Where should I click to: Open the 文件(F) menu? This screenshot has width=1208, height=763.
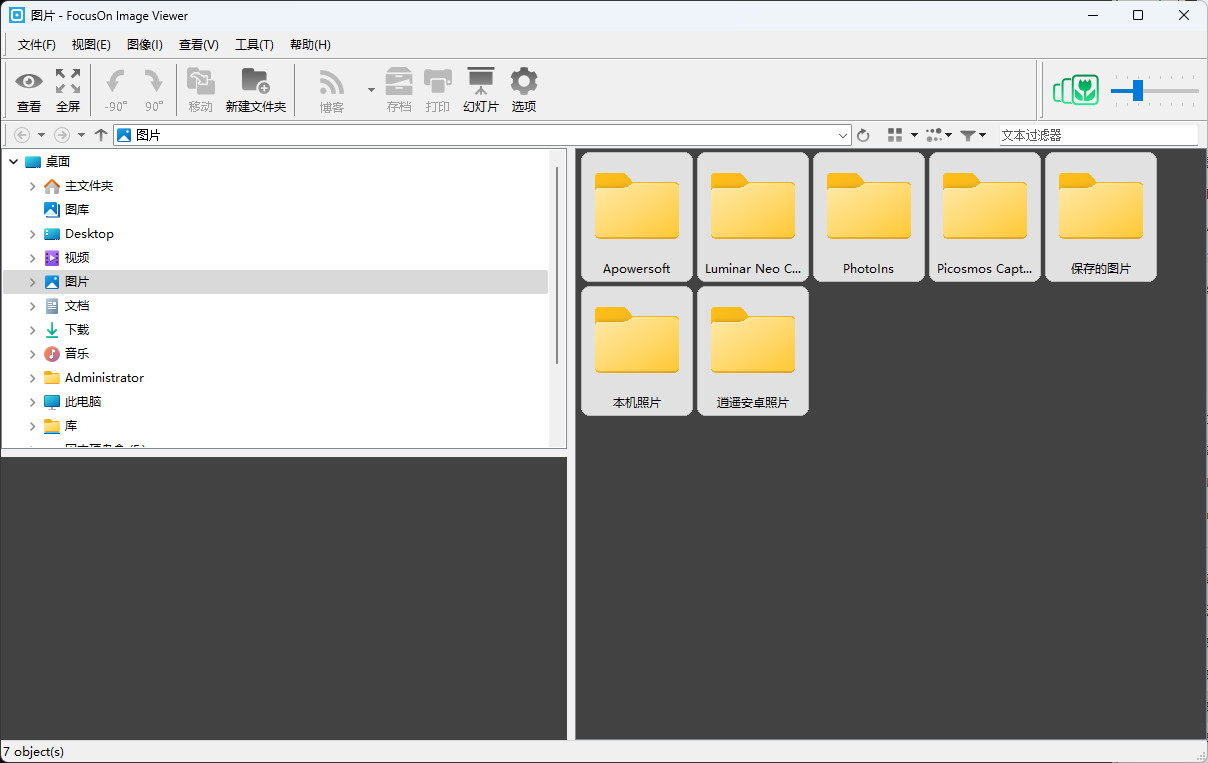[37, 45]
